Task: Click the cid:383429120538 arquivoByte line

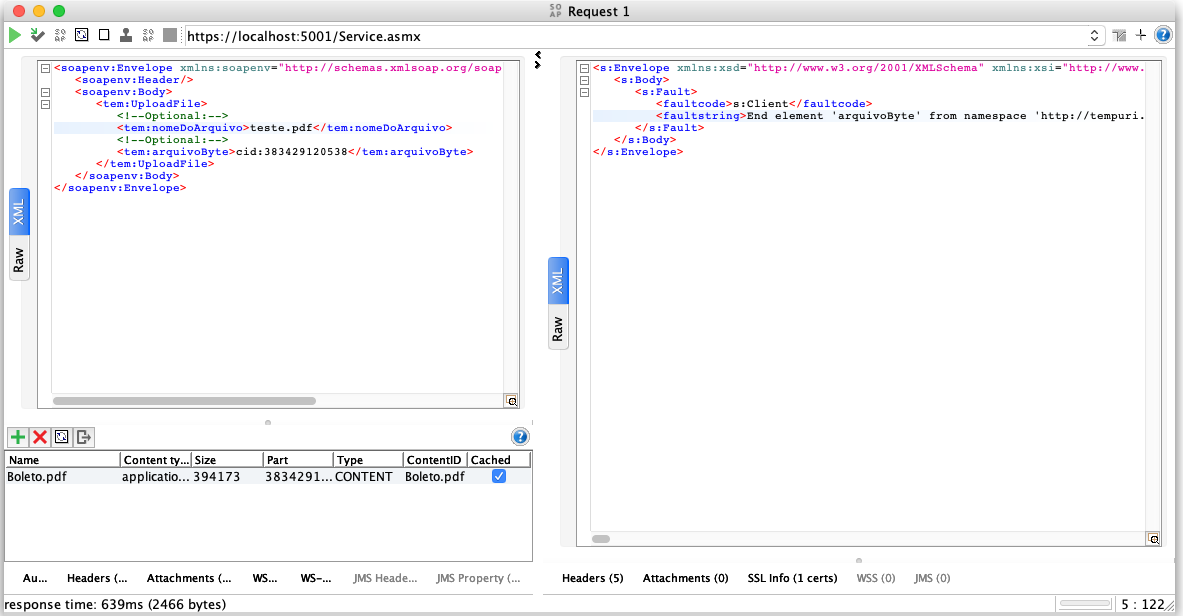Action: (295, 152)
